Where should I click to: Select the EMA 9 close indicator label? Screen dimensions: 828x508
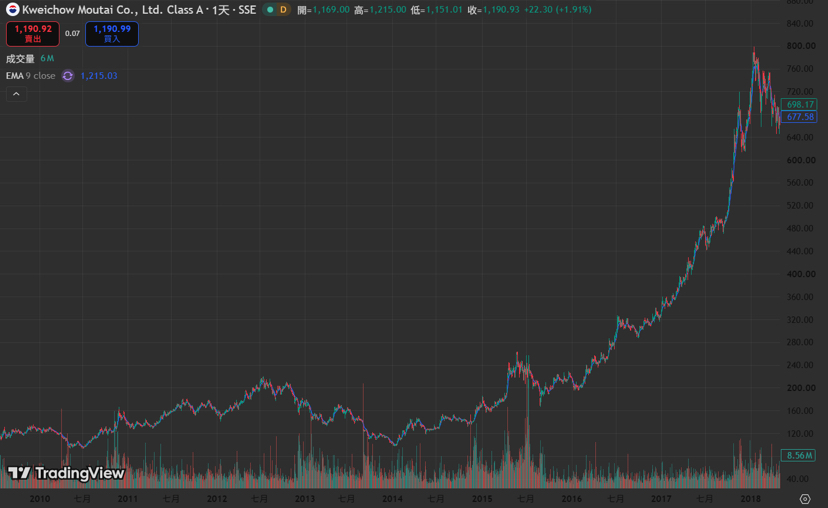[x=31, y=76]
